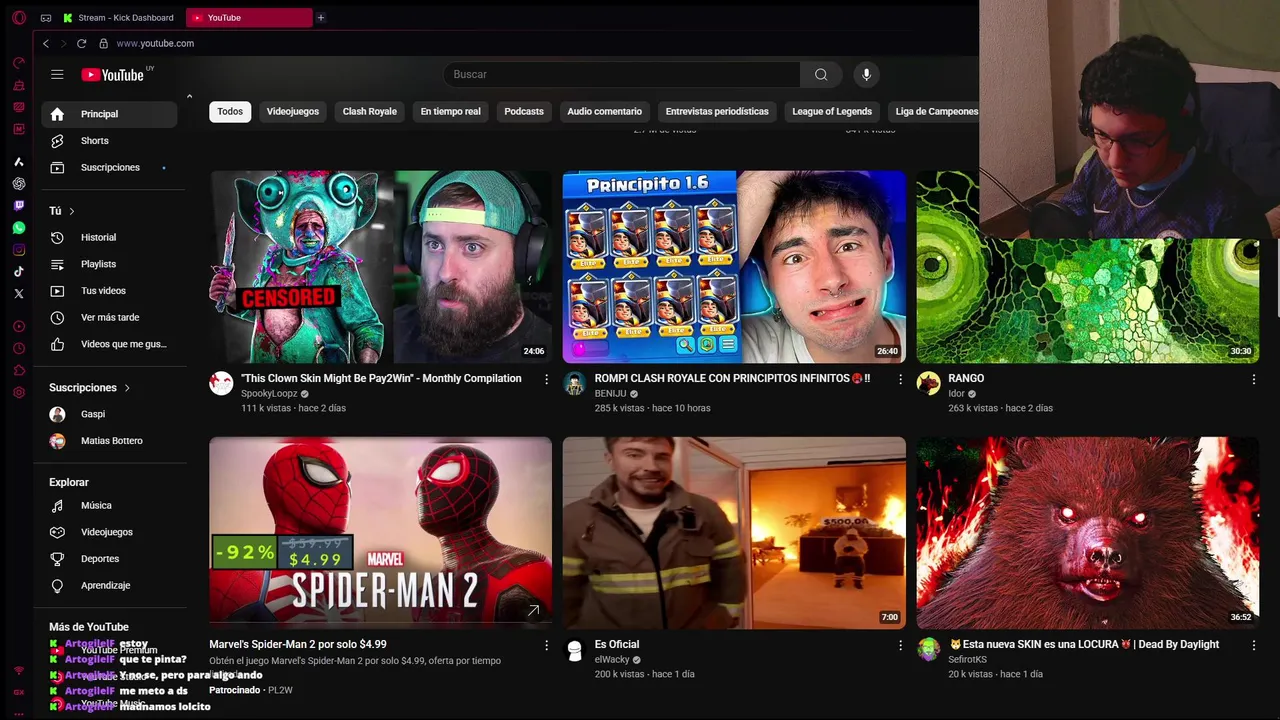Image resolution: width=1280 pixels, height=720 pixels.
Task: Open options for Clown Skin video
Action: (546, 379)
